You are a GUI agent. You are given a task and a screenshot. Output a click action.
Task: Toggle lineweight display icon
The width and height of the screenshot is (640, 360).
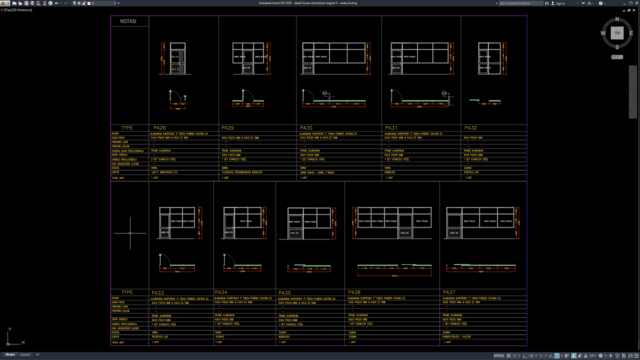[567, 356]
